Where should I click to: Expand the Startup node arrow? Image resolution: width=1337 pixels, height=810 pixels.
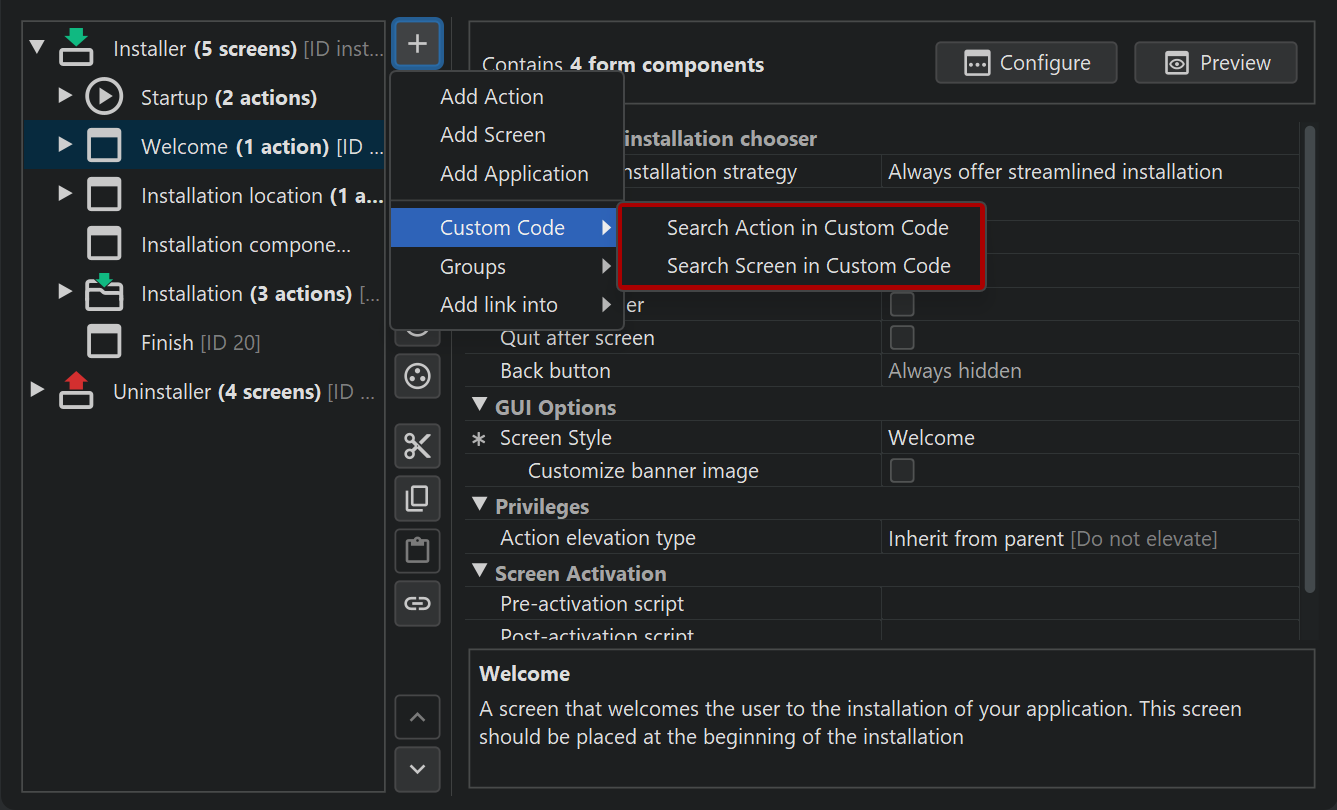[x=65, y=96]
